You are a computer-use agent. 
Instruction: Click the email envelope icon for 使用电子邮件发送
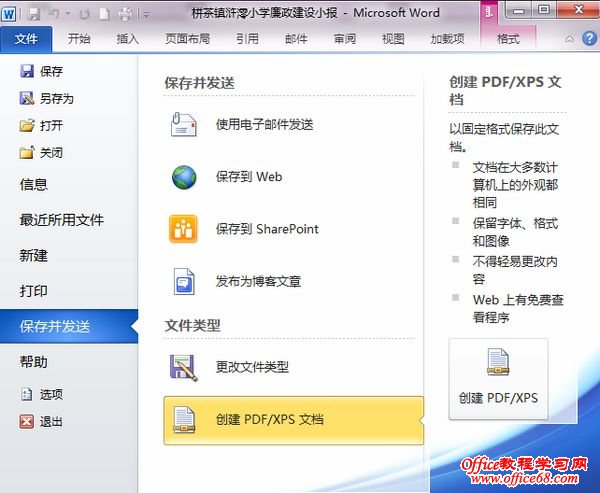(184, 124)
